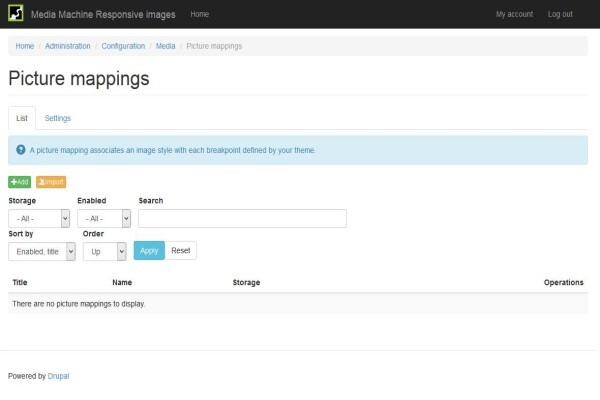Reset the filter form
The height and width of the screenshot is (400, 600).
pos(181,251)
